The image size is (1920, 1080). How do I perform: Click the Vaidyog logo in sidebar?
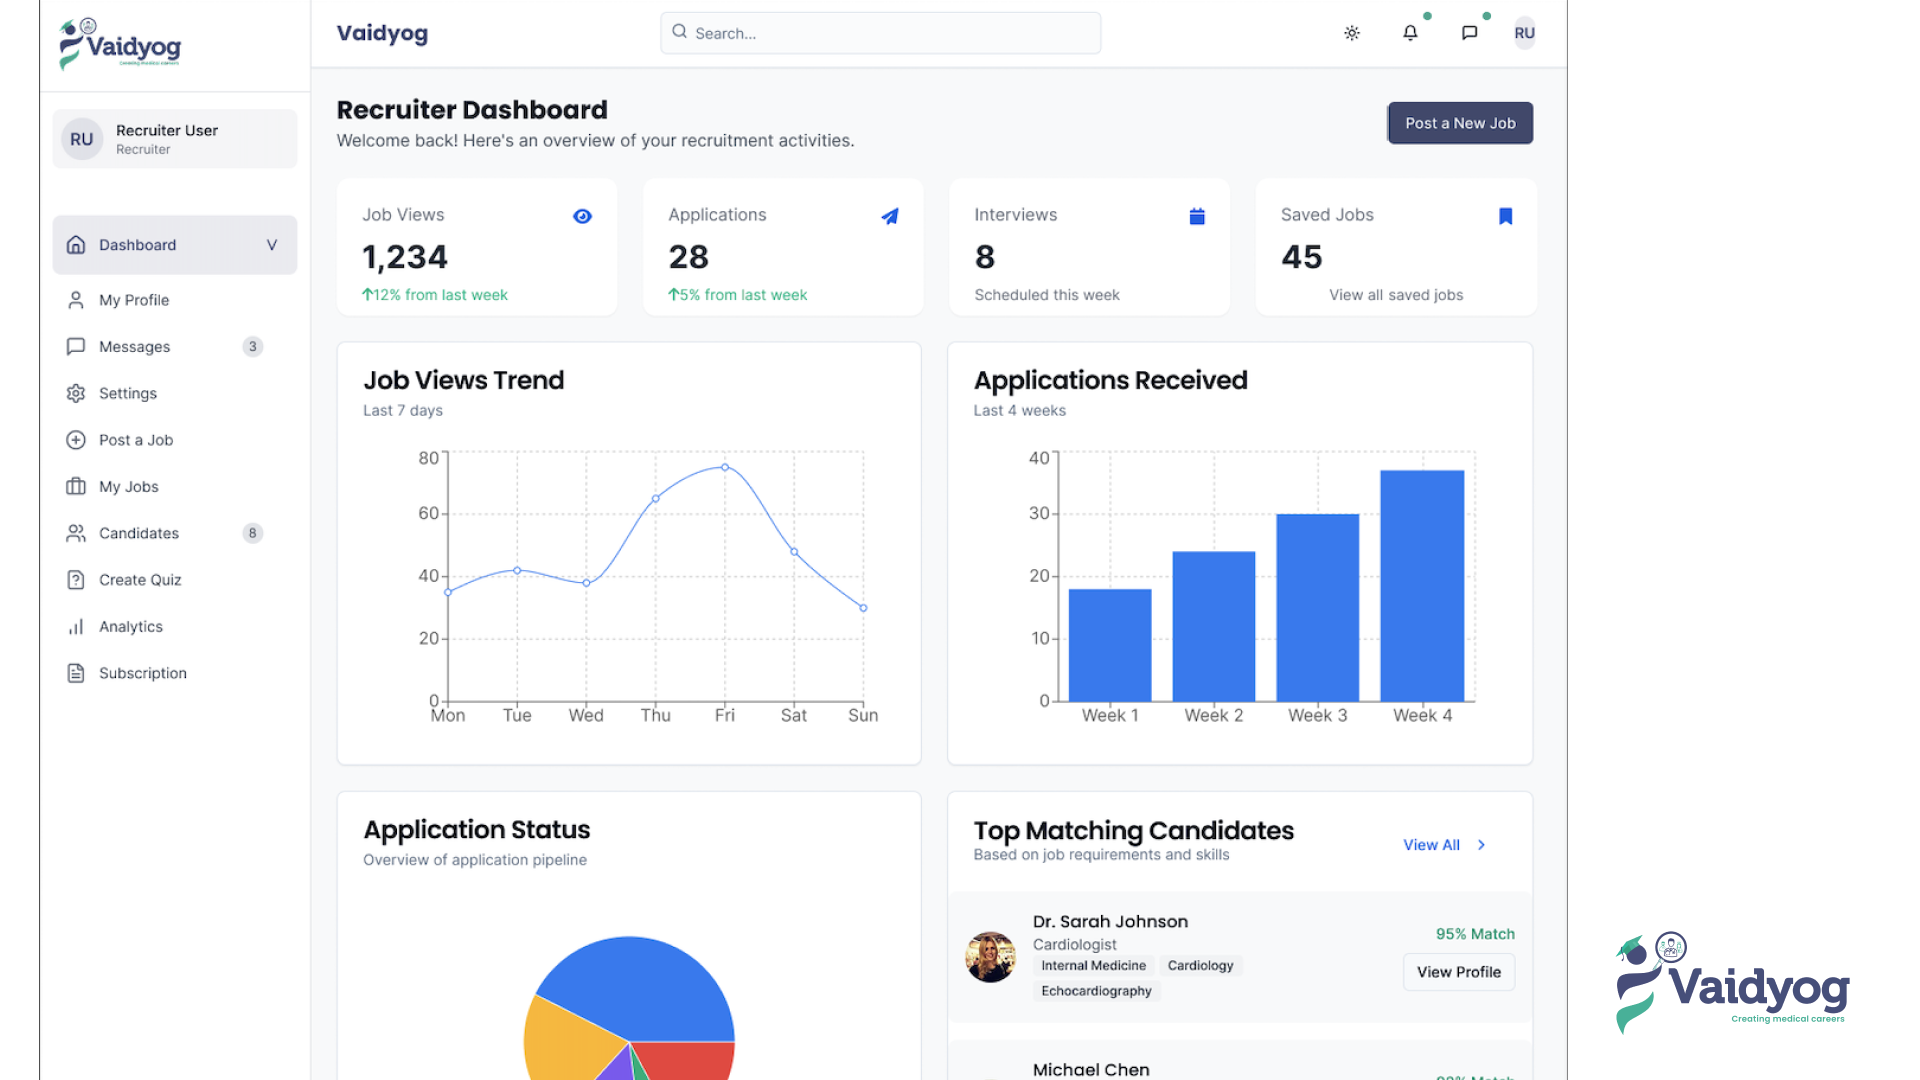[x=120, y=44]
